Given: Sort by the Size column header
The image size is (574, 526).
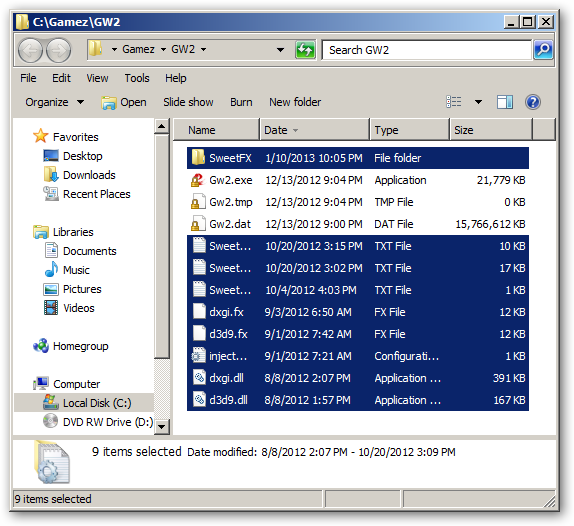Looking at the screenshot, I should click(x=491, y=130).
